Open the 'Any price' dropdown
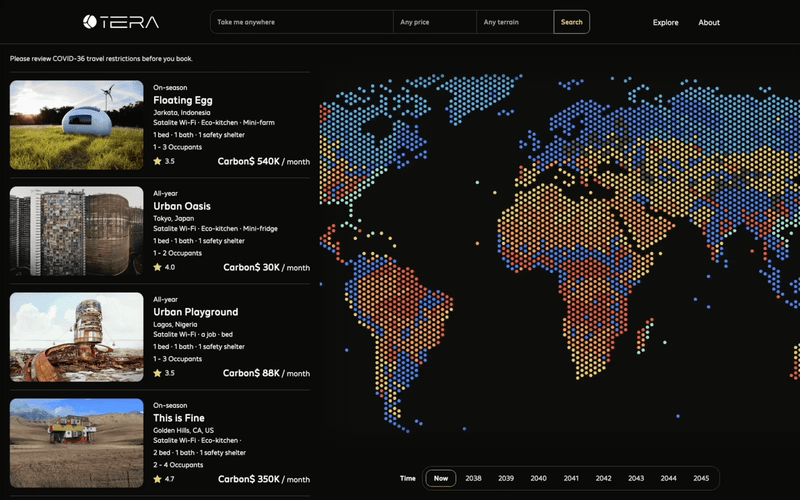 [x=434, y=22]
